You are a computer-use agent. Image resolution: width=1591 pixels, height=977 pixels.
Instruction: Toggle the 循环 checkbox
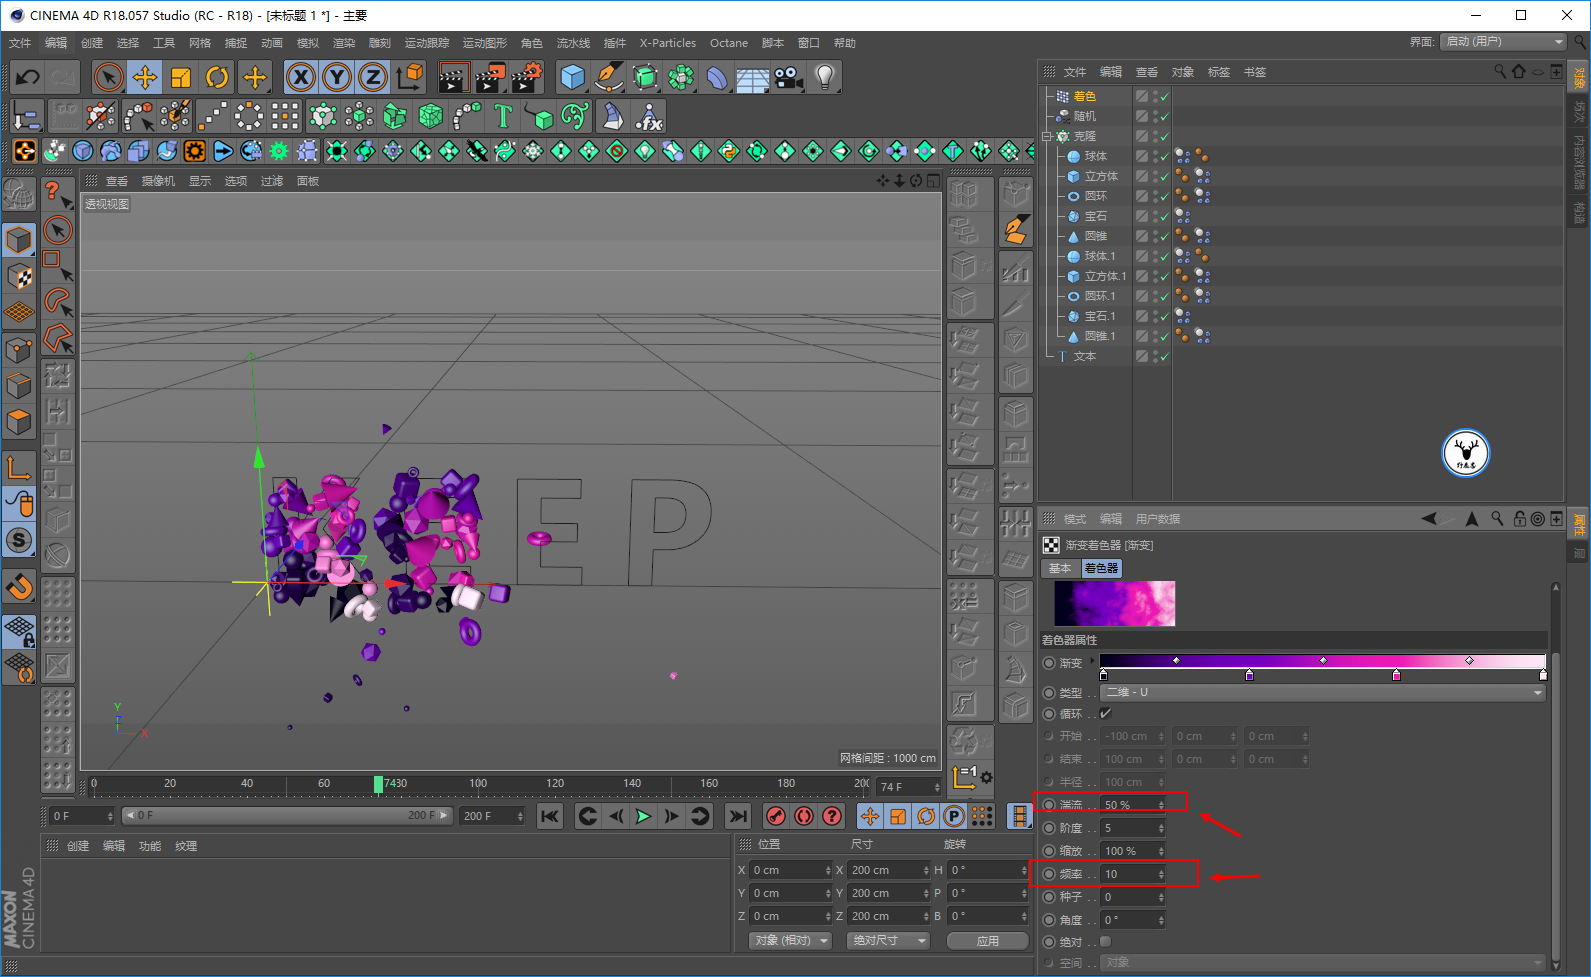1105,714
